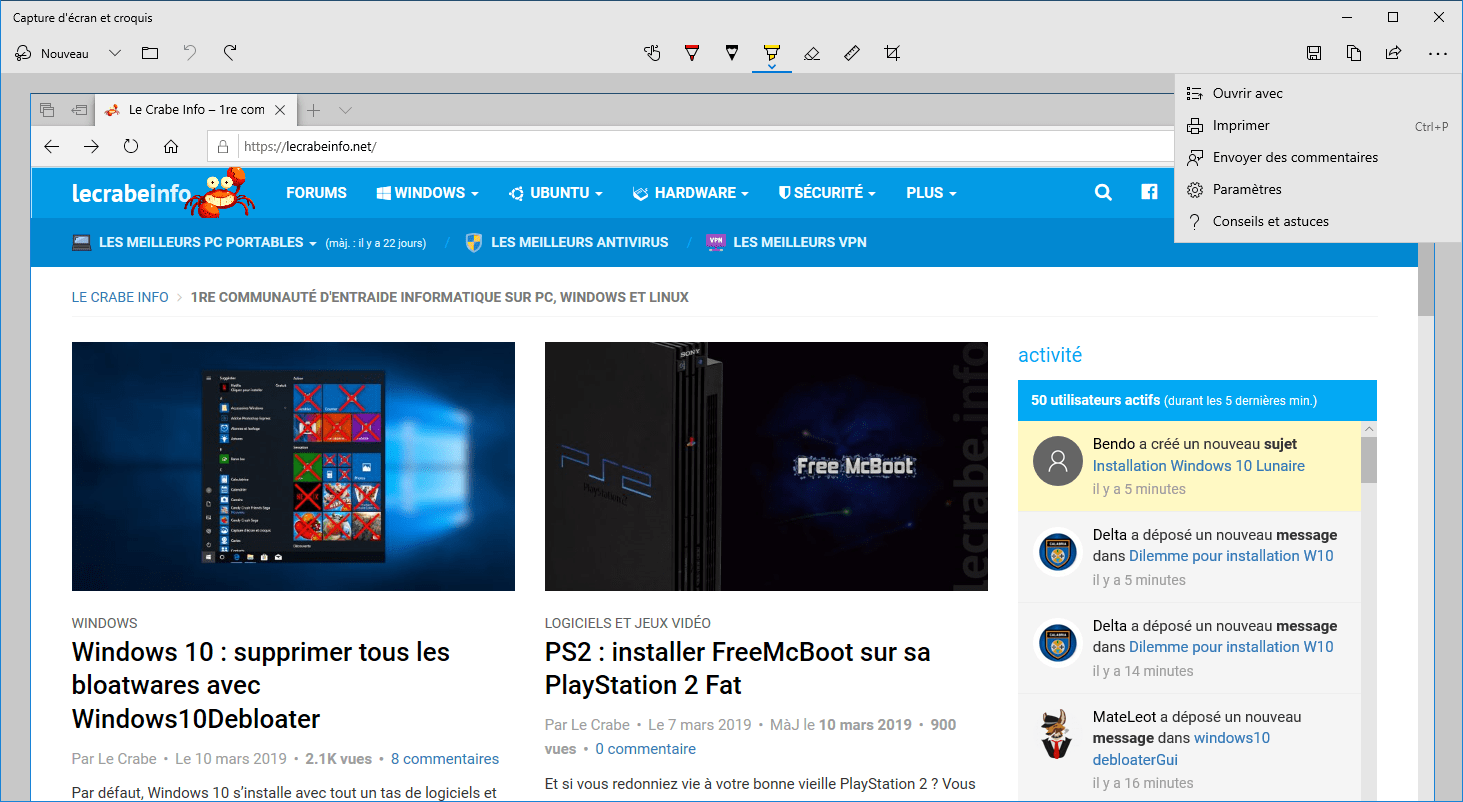Open a new browser tab with plus
Viewport: 1463px width, 802px height.
pos(313,110)
